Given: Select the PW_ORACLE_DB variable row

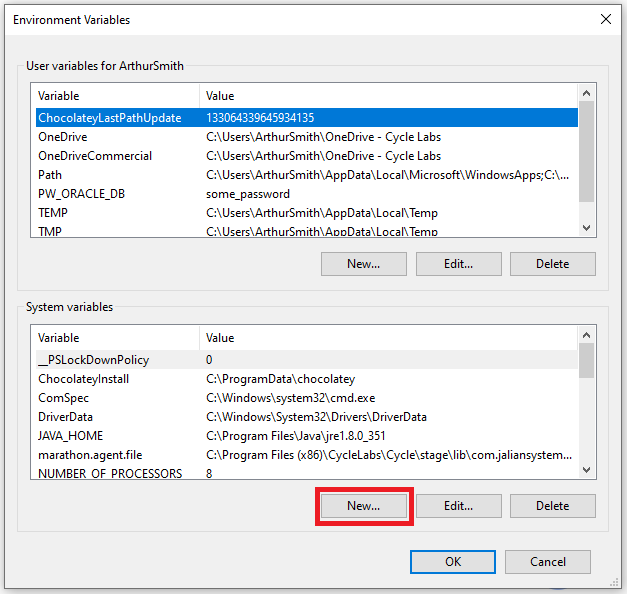Looking at the screenshot, I should (x=307, y=194).
